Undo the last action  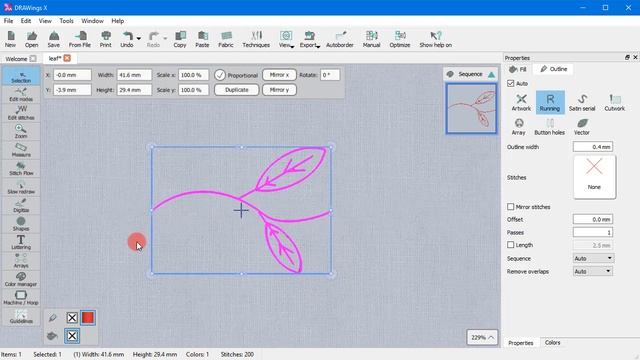coord(127,39)
